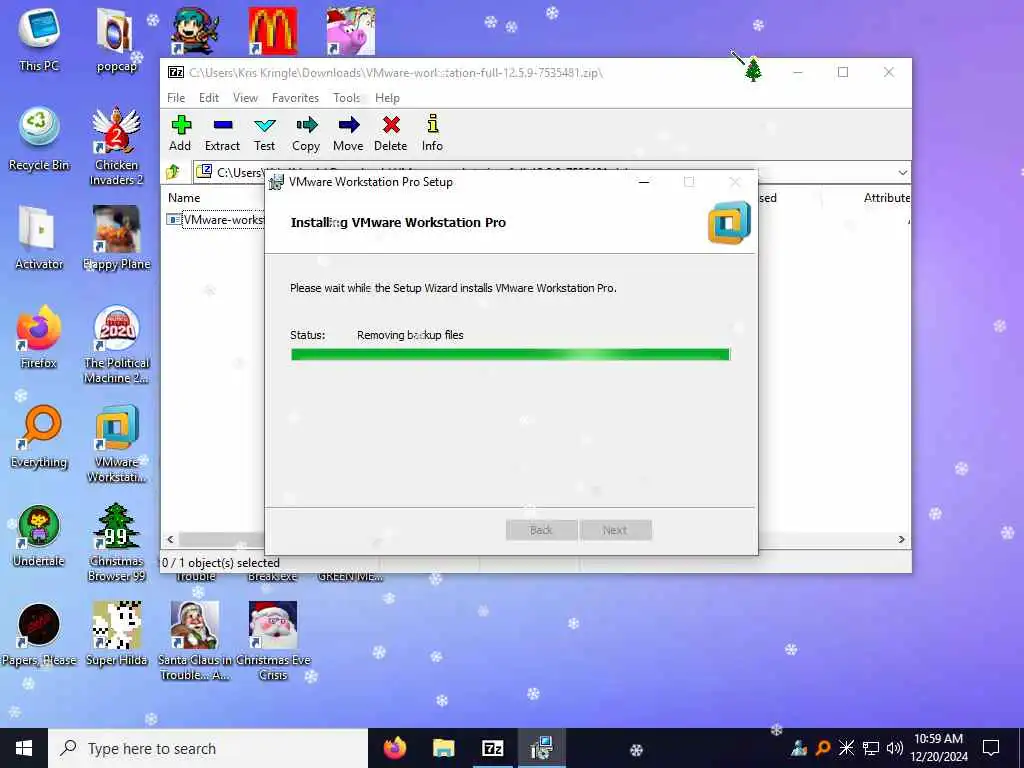Run Test on the archive in 7-Zip
Image resolution: width=1024 pixels, height=768 pixels.
click(264, 133)
